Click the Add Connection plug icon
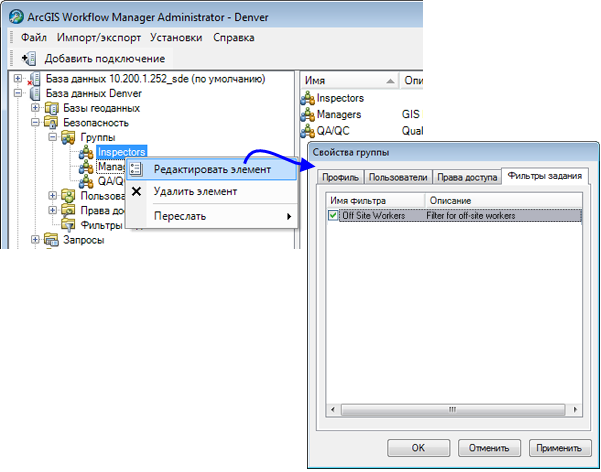This screenshot has width=601, height=472. 28,59
